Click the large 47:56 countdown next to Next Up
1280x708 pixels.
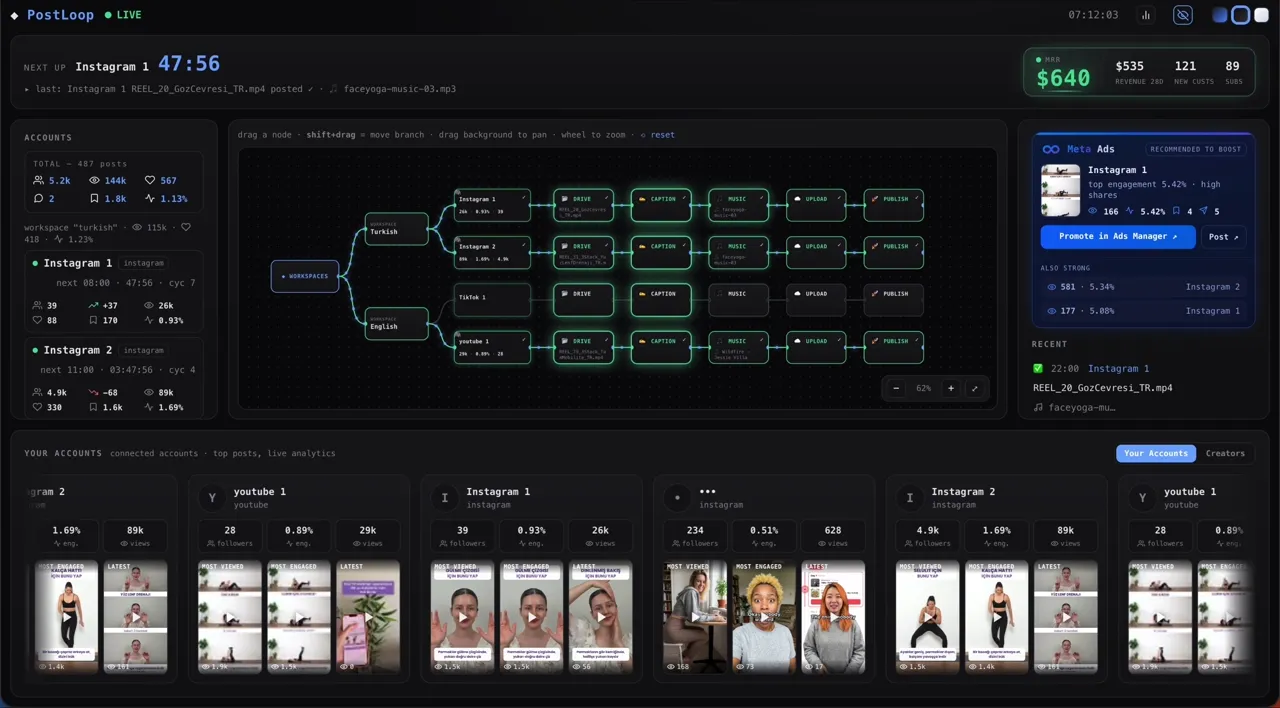pos(189,64)
